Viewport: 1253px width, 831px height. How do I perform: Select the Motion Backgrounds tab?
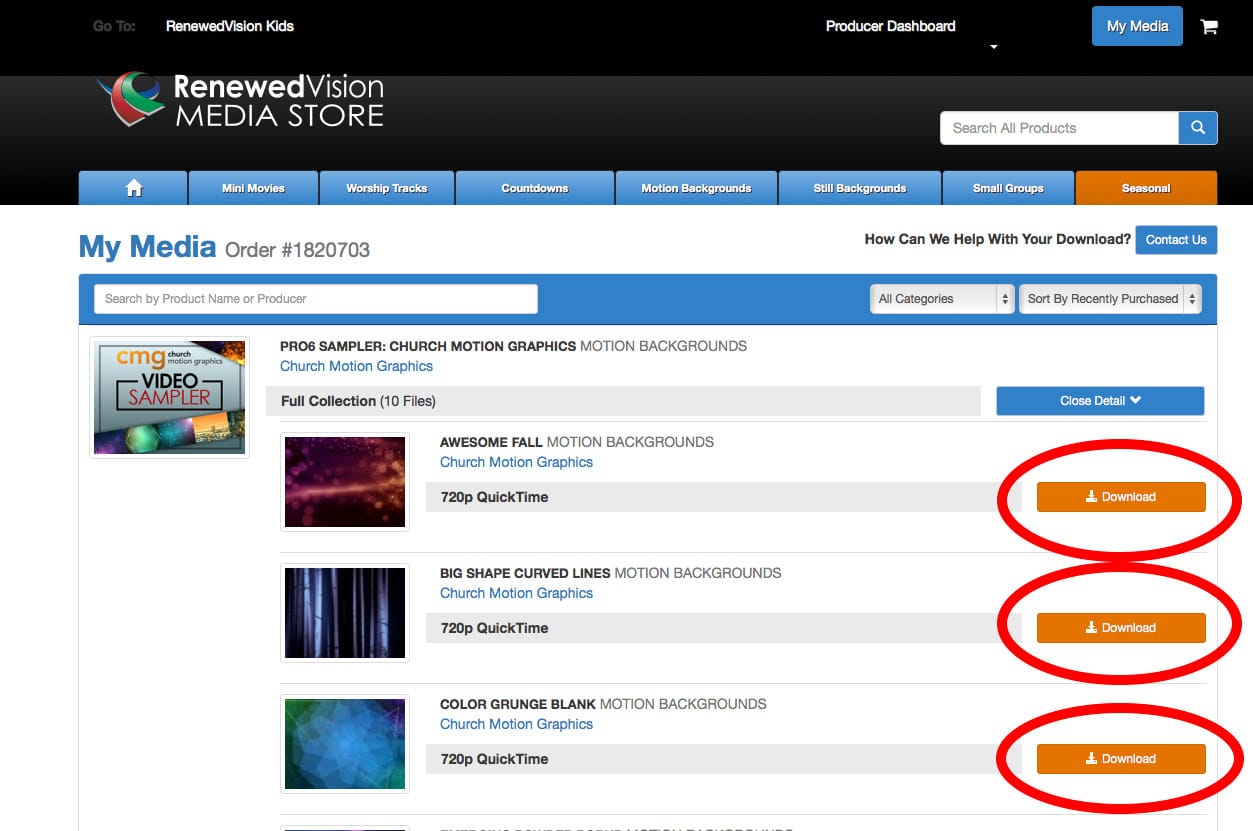pyautogui.click(x=696, y=188)
